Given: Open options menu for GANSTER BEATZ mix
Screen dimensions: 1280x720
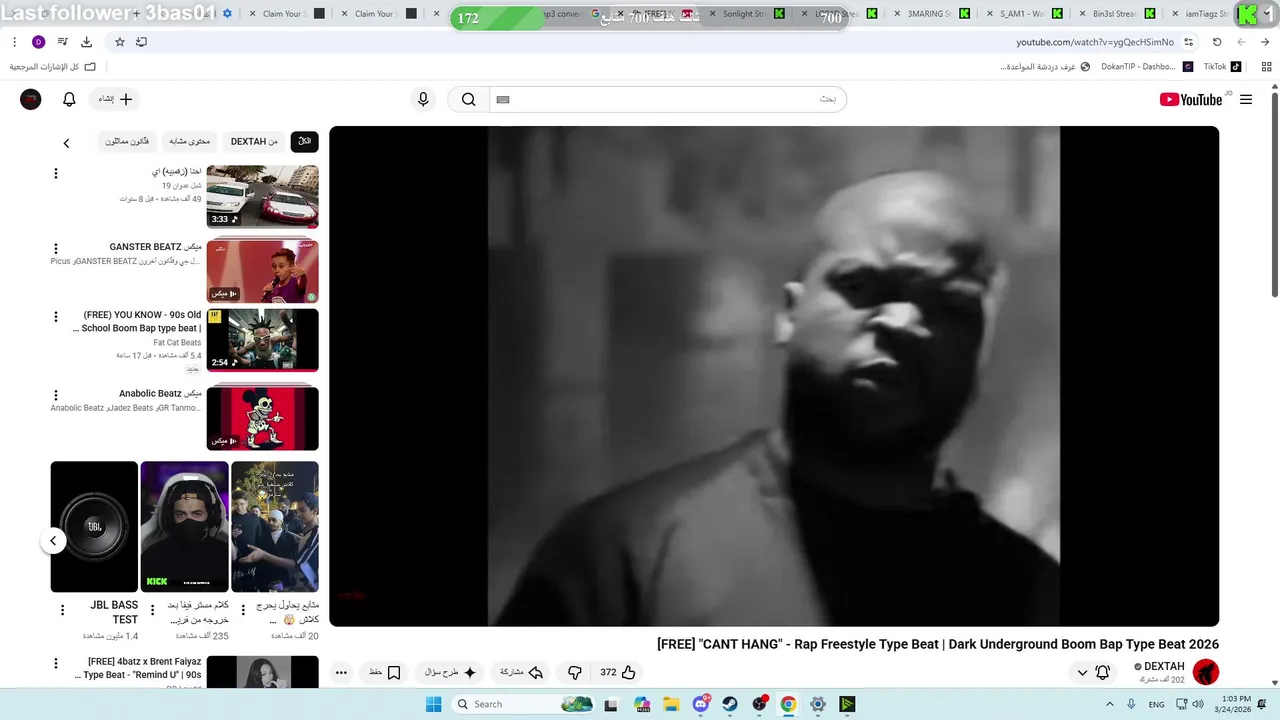Looking at the screenshot, I should coord(56,248).
